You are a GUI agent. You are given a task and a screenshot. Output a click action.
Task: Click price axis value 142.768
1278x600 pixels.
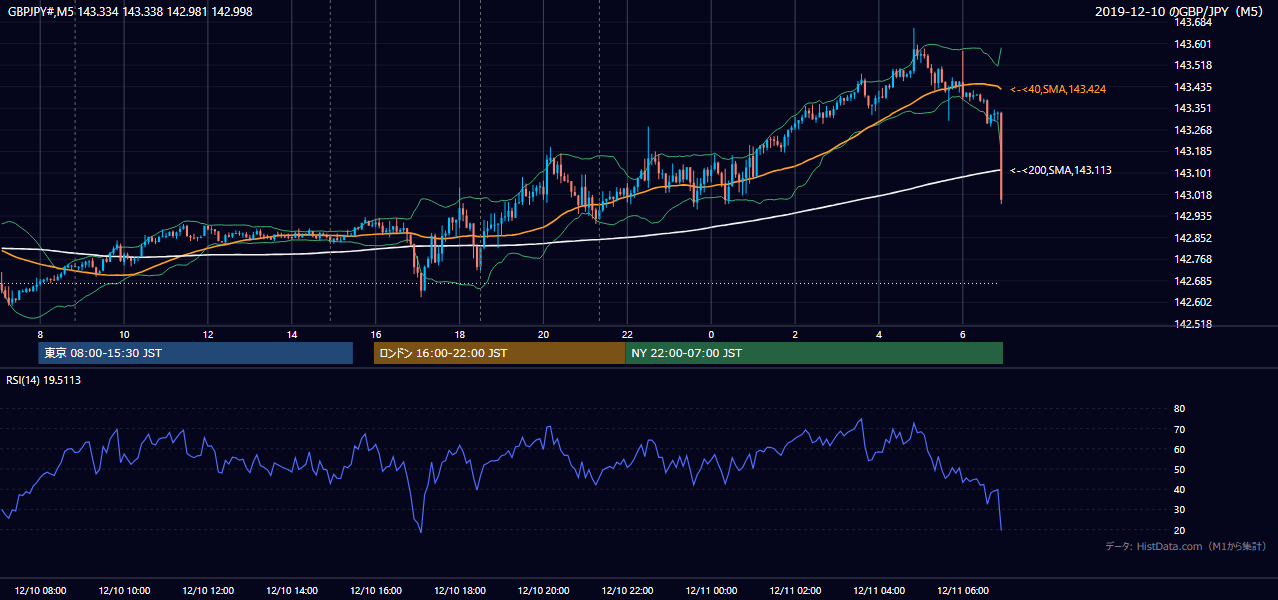click(x=1193, y=259)
